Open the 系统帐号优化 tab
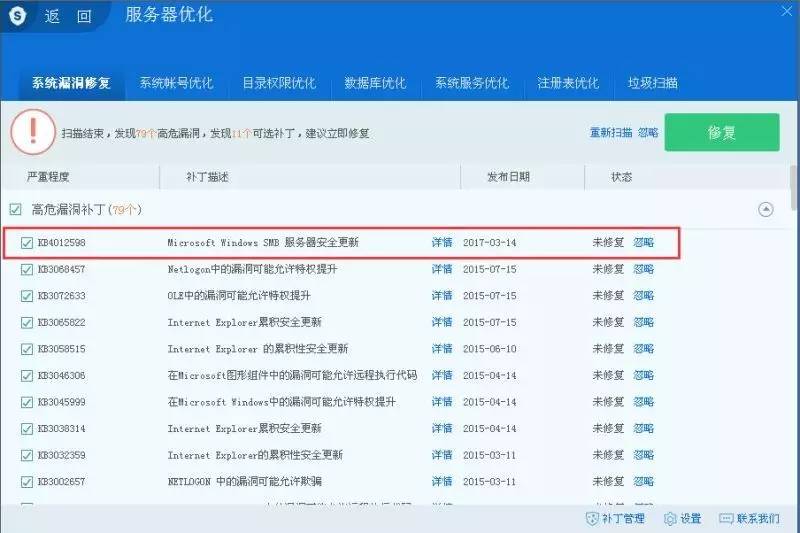This screenshot has width=800, height=533. click(176, 83)
